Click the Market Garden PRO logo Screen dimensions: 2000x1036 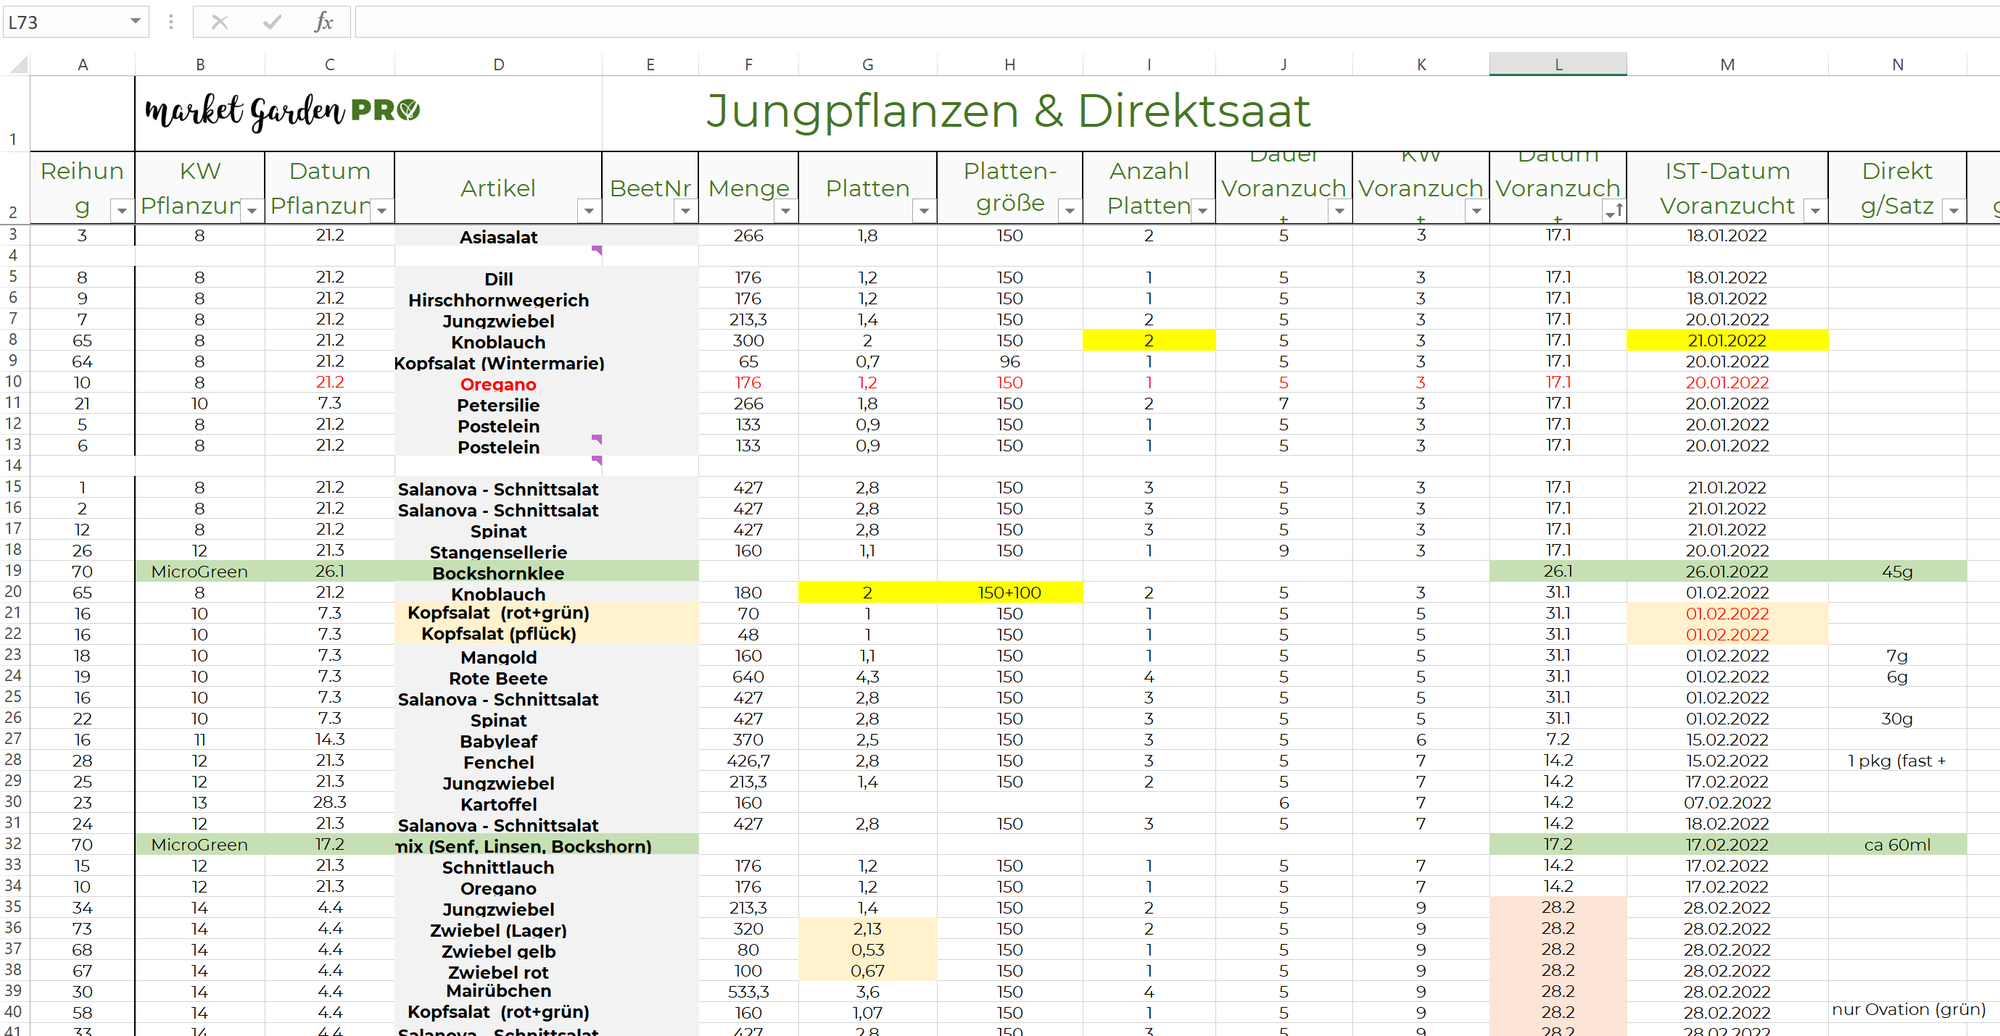[283, 111]
